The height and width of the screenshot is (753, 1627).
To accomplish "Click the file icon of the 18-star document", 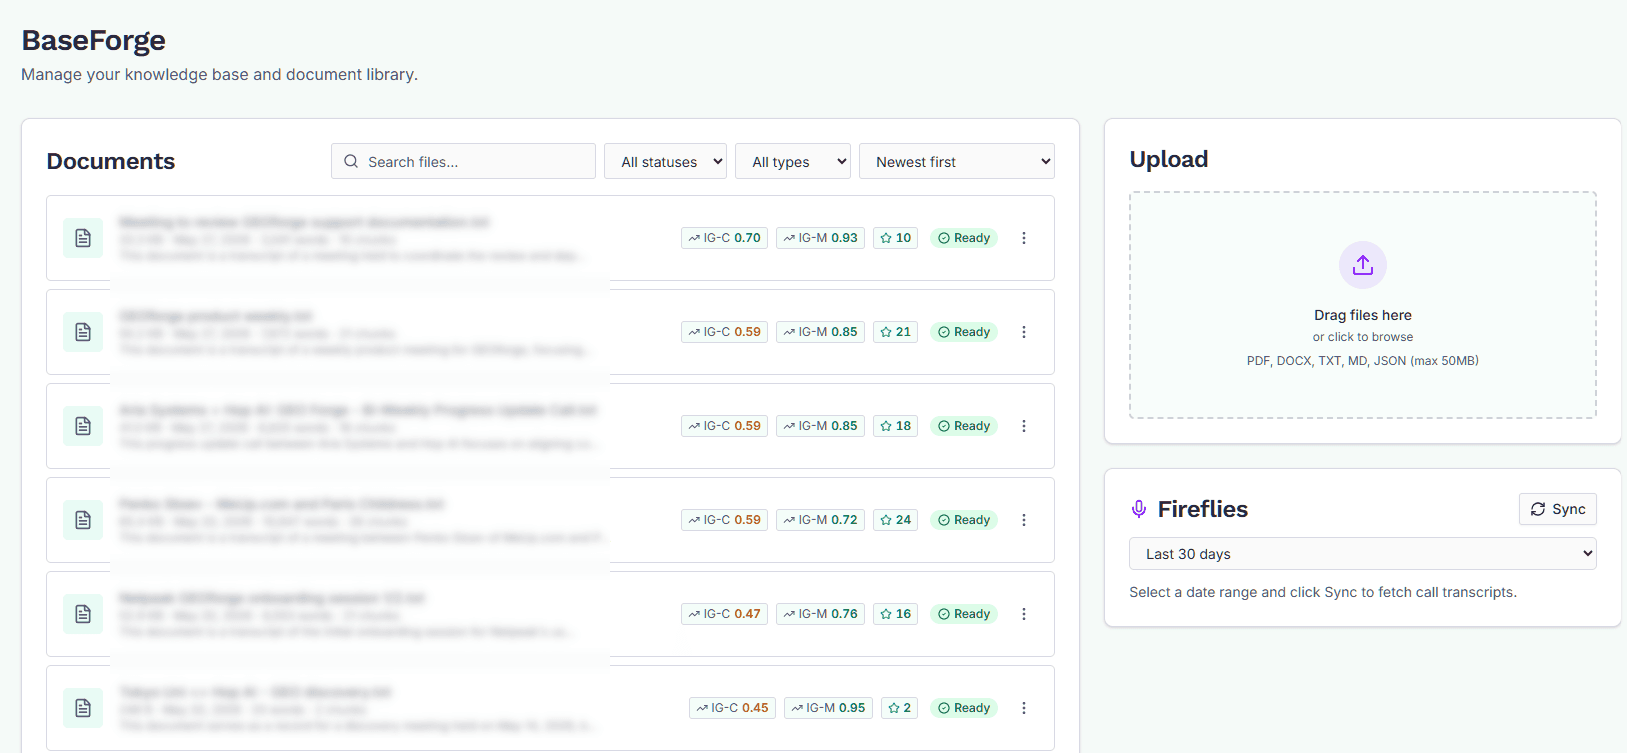I will tap(83, 426).
